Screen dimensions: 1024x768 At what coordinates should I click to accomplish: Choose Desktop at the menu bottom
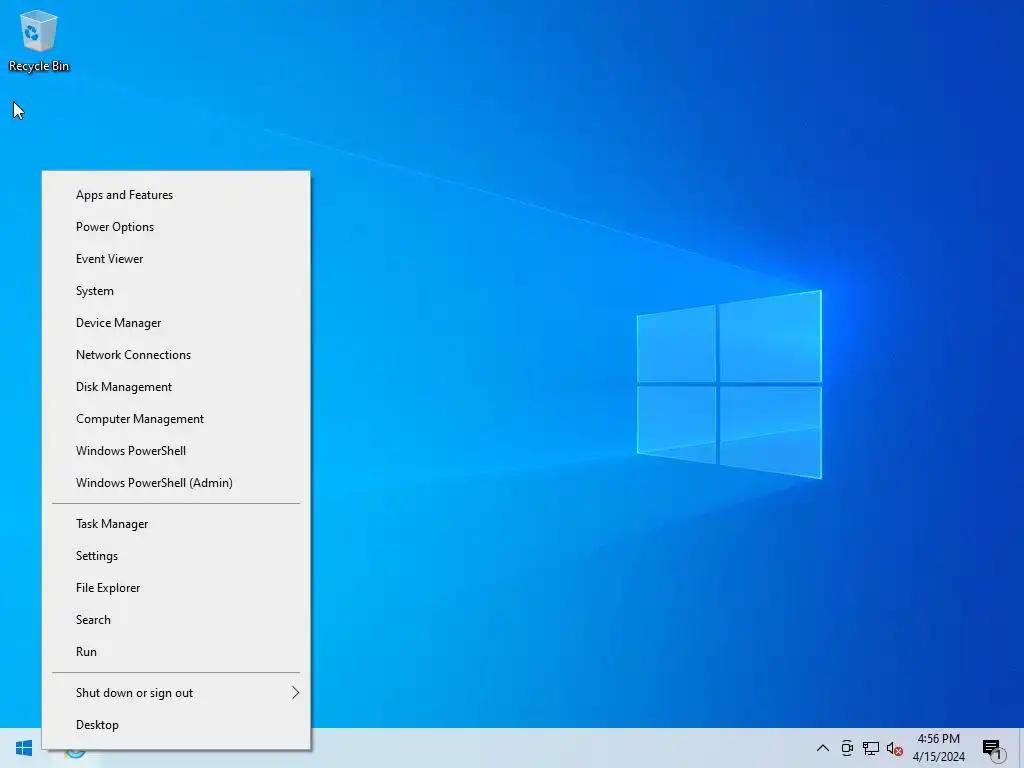(176, 725)
